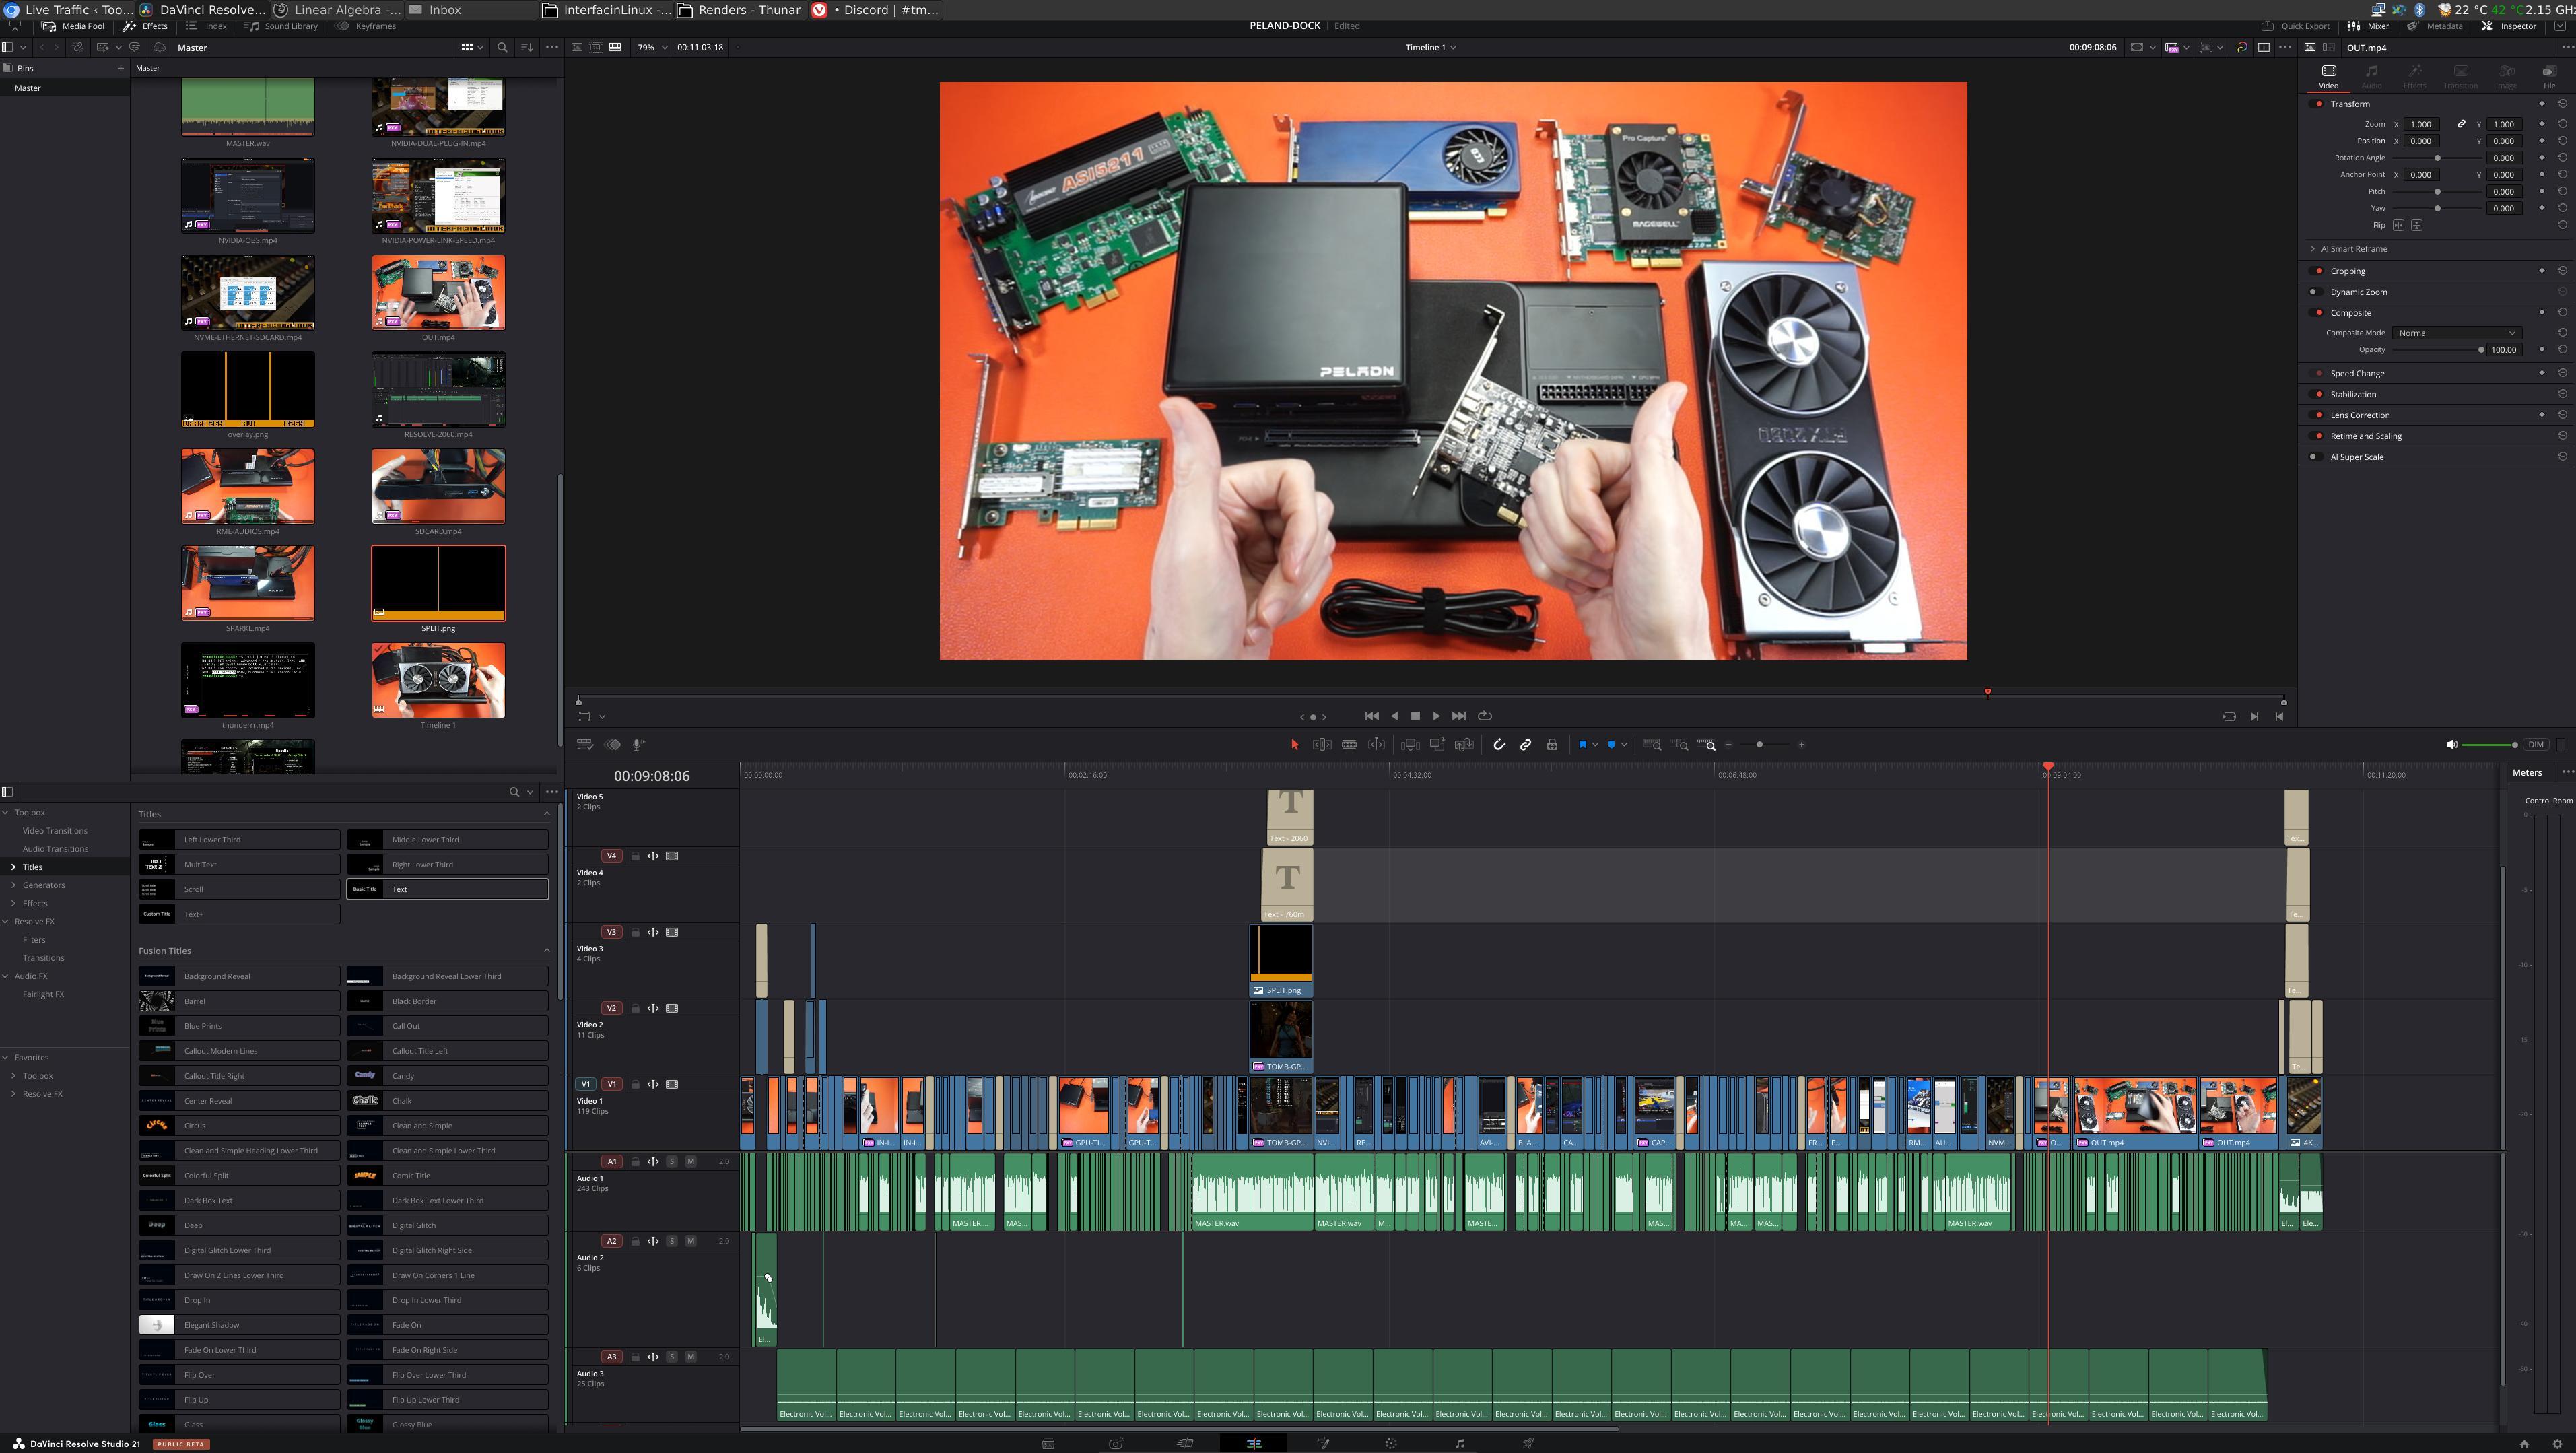Image resolution: width=2576 pixels, height=1453 pixels.
Task: Click the Zoom X/Y link icon
Action: click(2461, 124)
